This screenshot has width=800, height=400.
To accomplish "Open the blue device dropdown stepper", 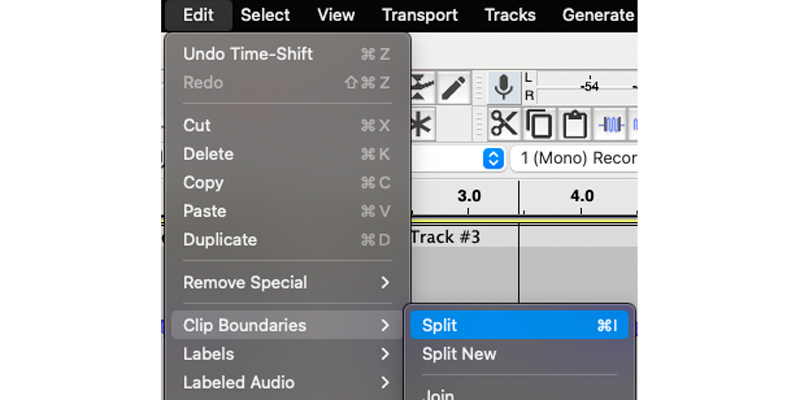I will click(493, 159).
